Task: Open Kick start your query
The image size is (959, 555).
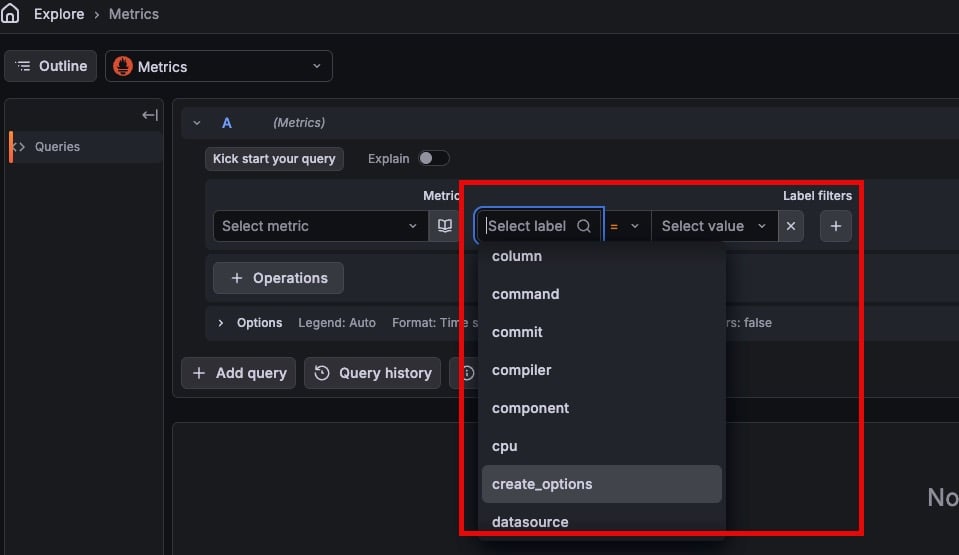Action: click(274, 159)
